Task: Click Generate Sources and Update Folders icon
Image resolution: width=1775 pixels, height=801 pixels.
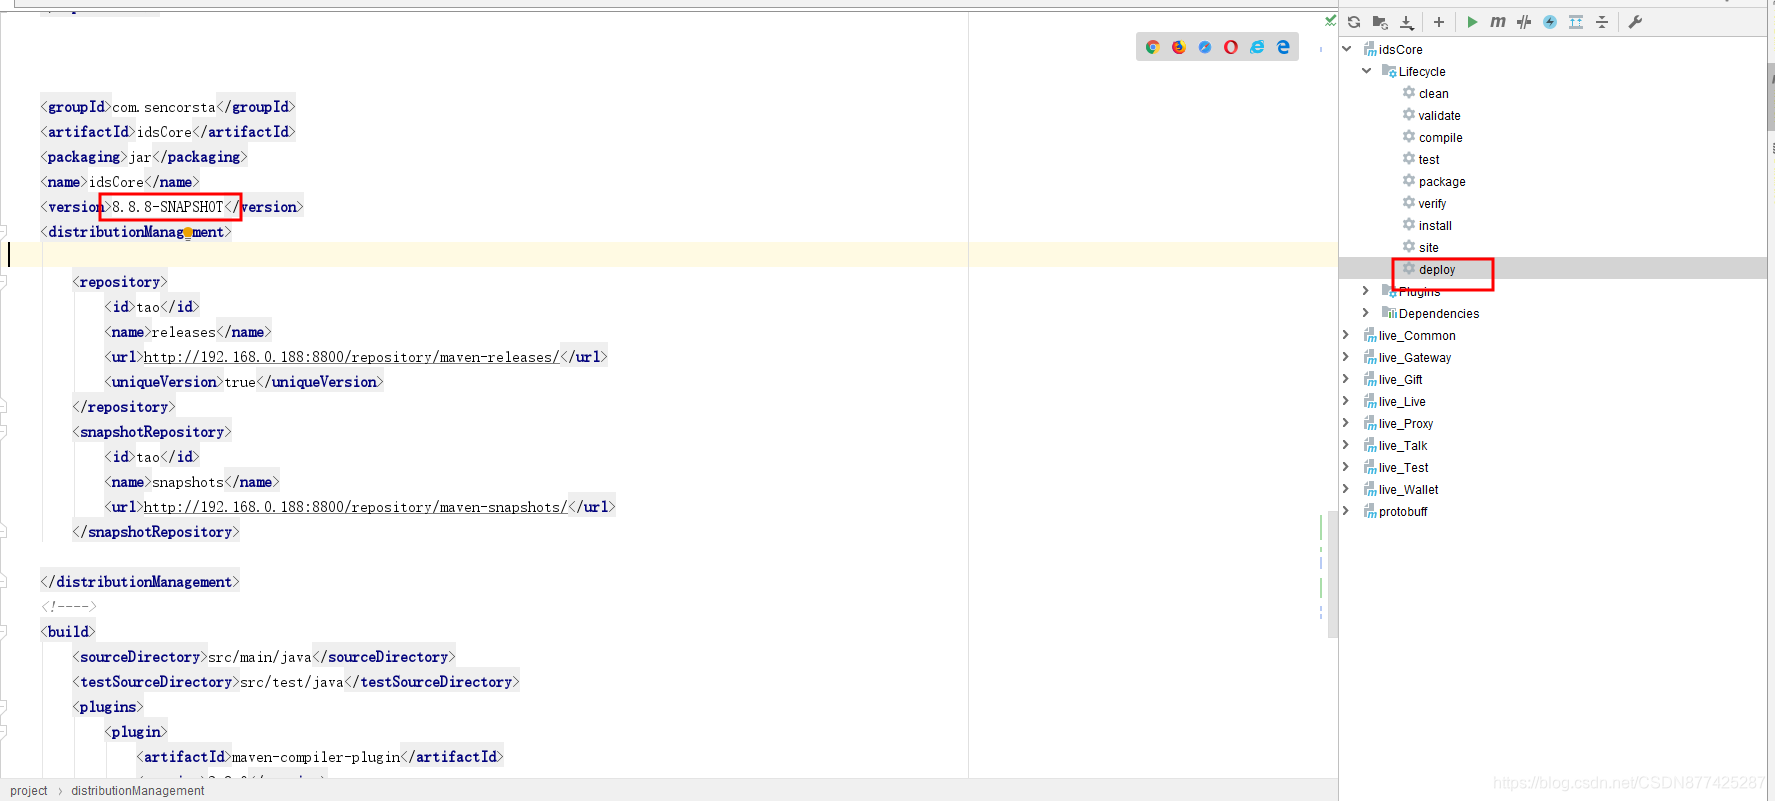Action: [1380, 22]
